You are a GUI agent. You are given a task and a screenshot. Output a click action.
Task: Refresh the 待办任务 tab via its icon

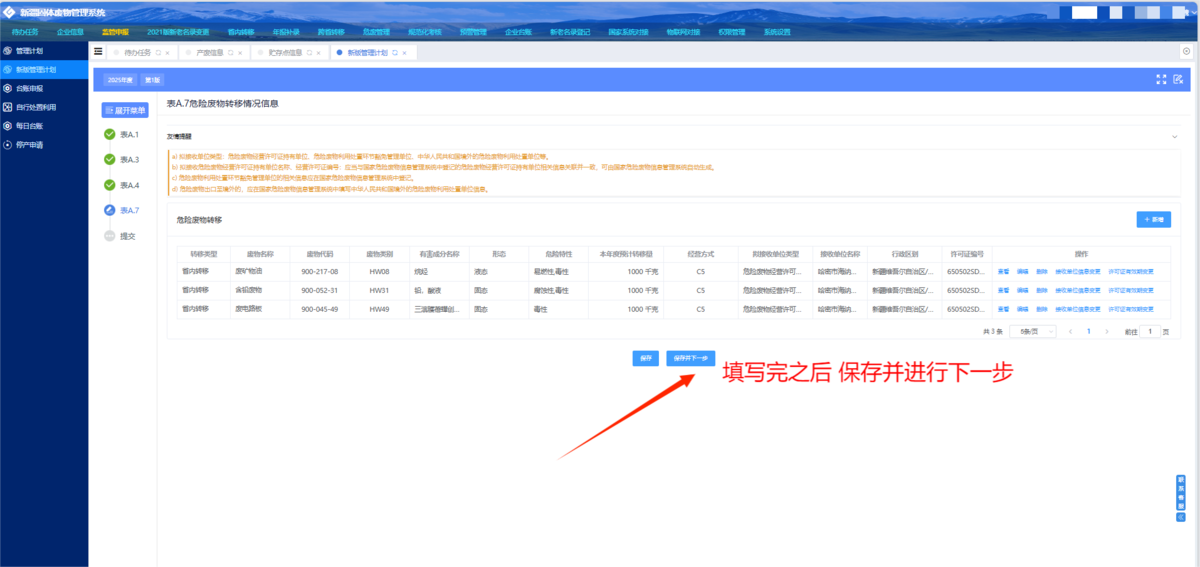(x=157, y=52)
